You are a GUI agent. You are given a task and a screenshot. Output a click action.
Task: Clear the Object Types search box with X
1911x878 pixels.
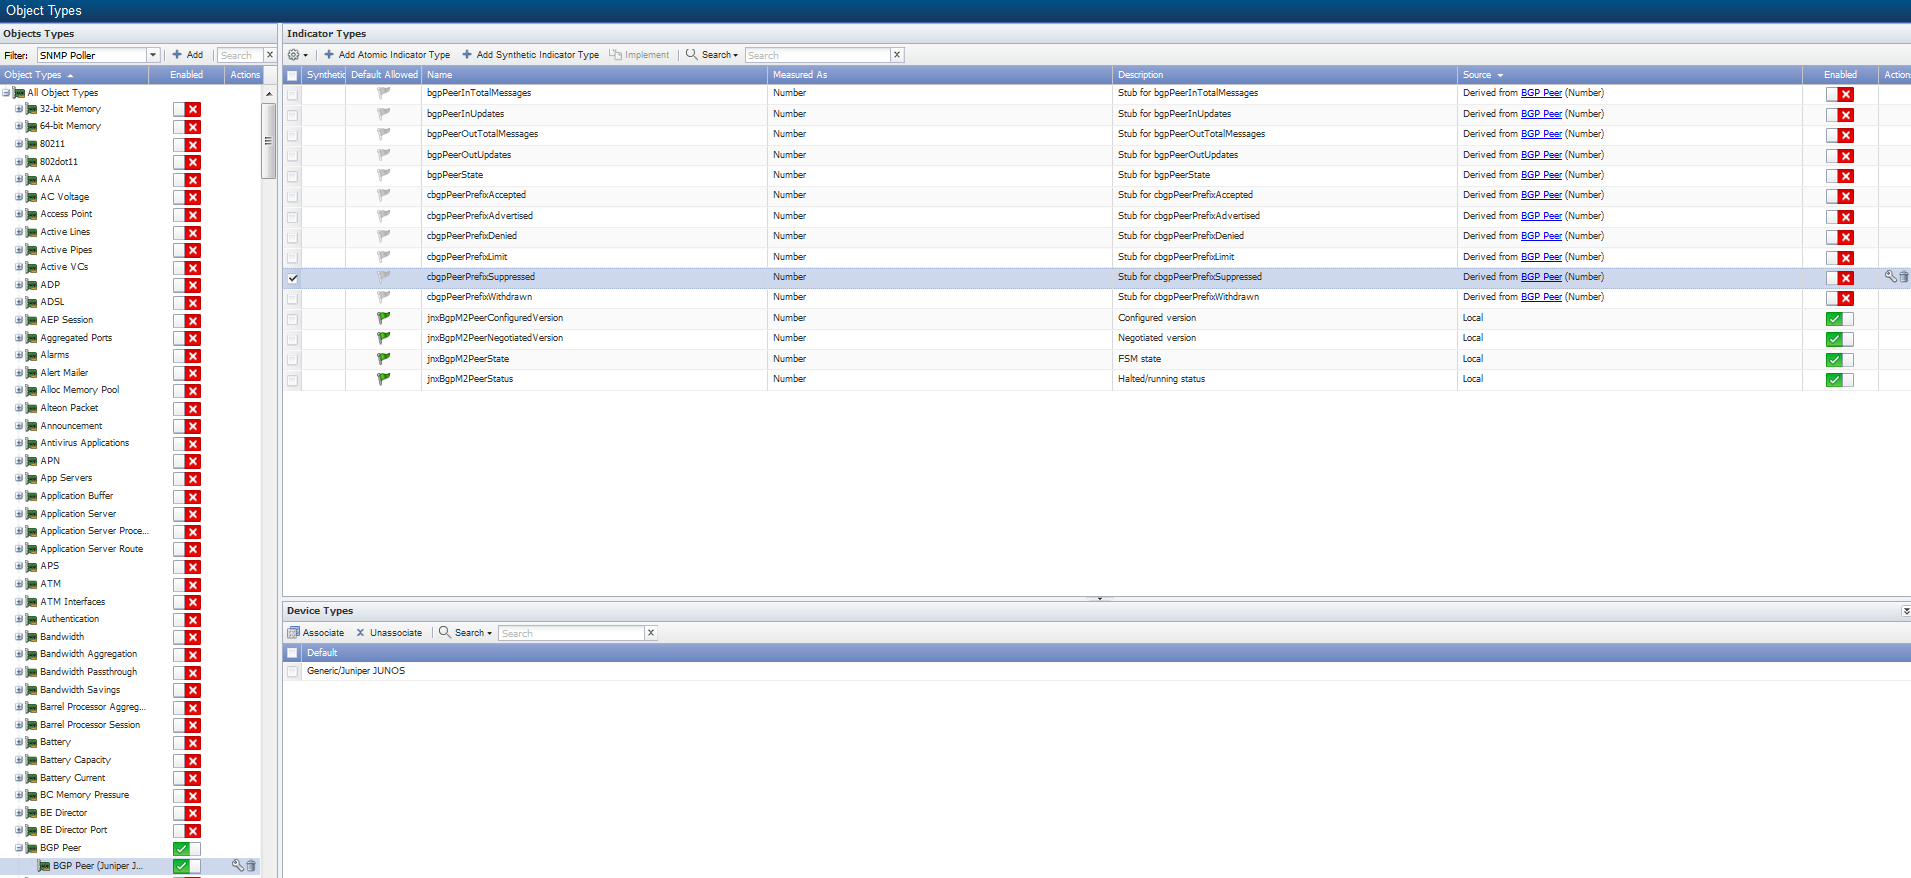click(269, 55)
